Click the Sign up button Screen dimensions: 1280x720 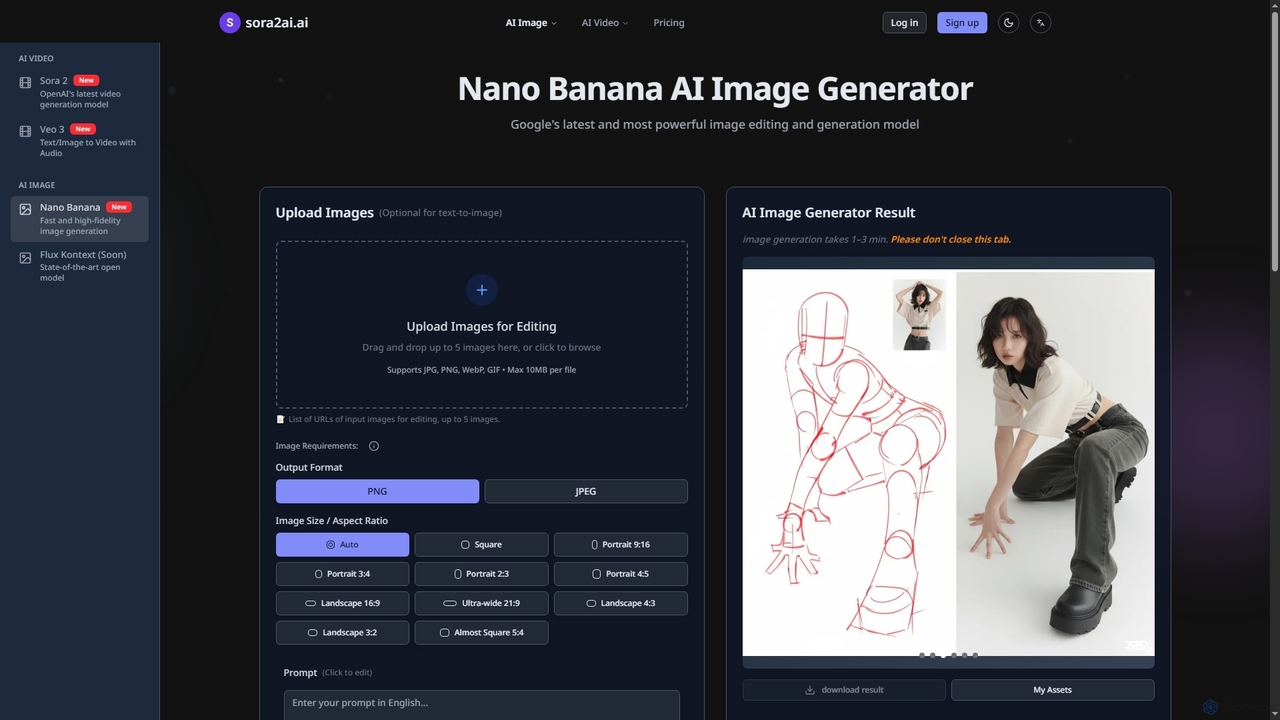pyautogui.click(x=962, y=22)
